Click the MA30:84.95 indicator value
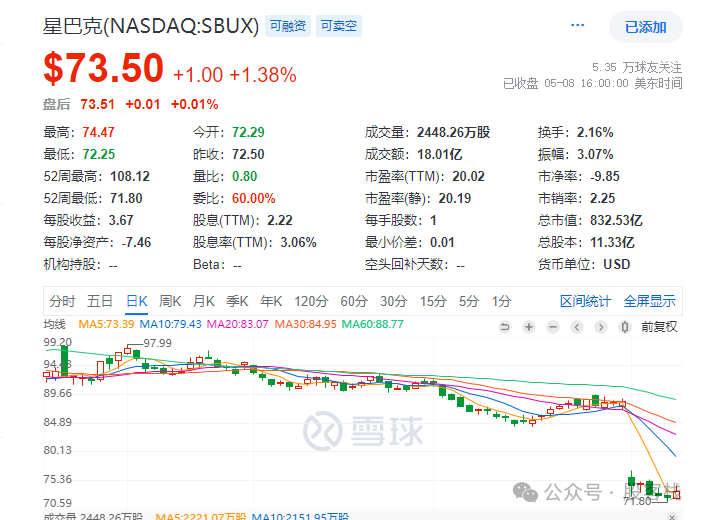 pos(305,324)
